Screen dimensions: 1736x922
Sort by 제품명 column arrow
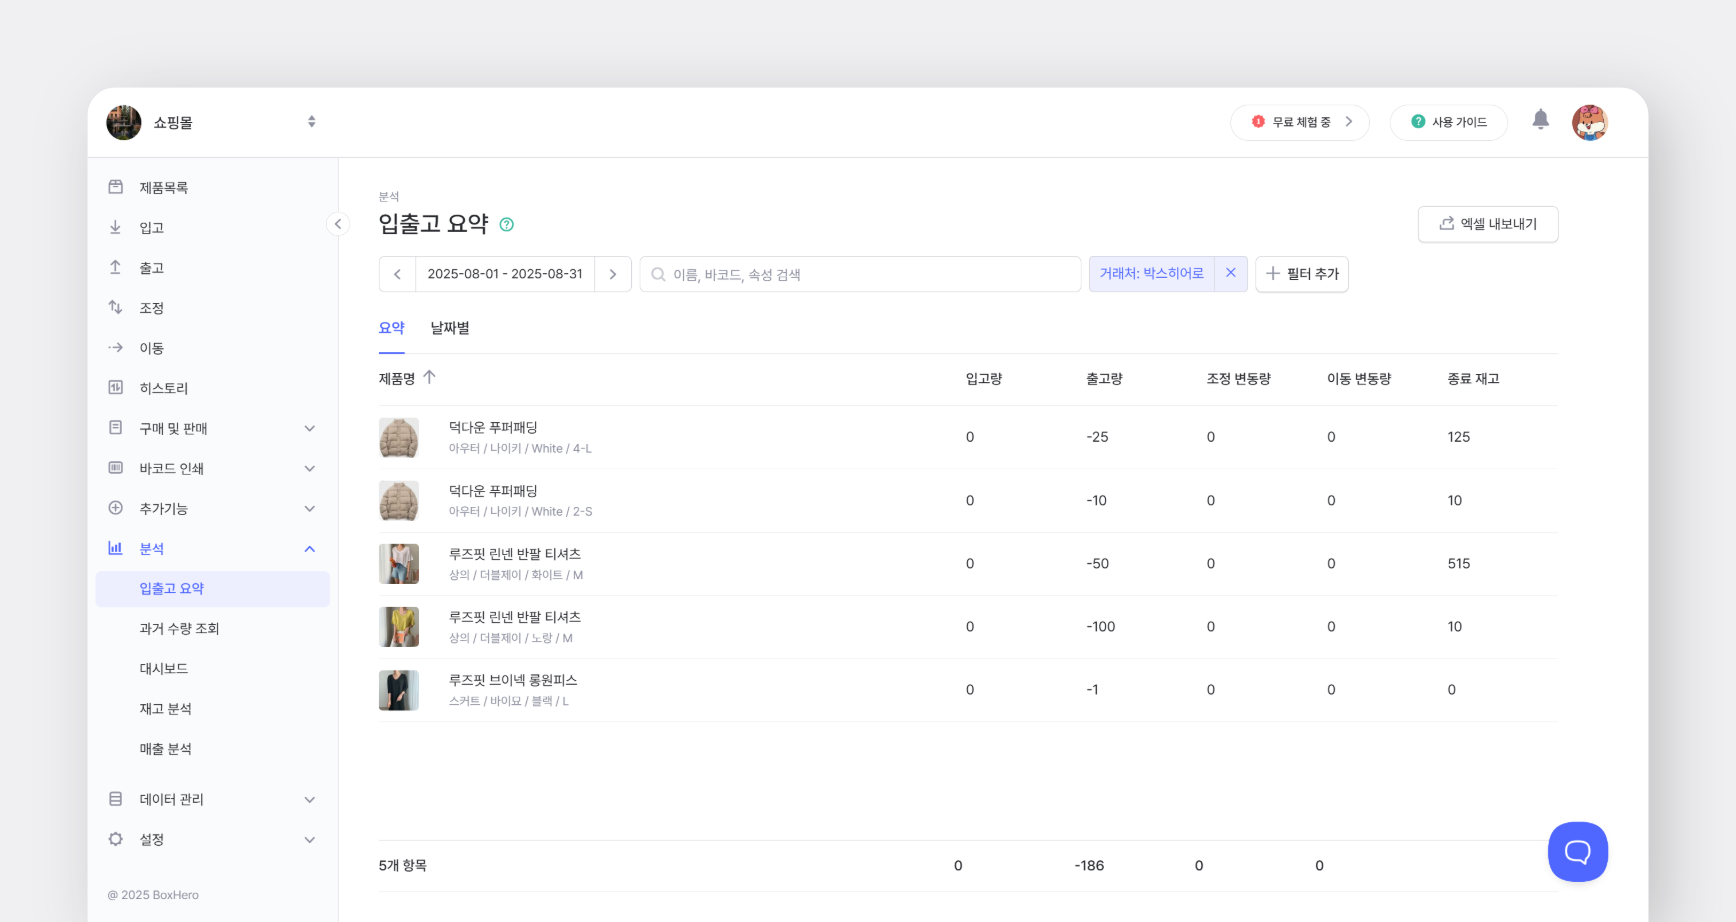tap(430, 378)
